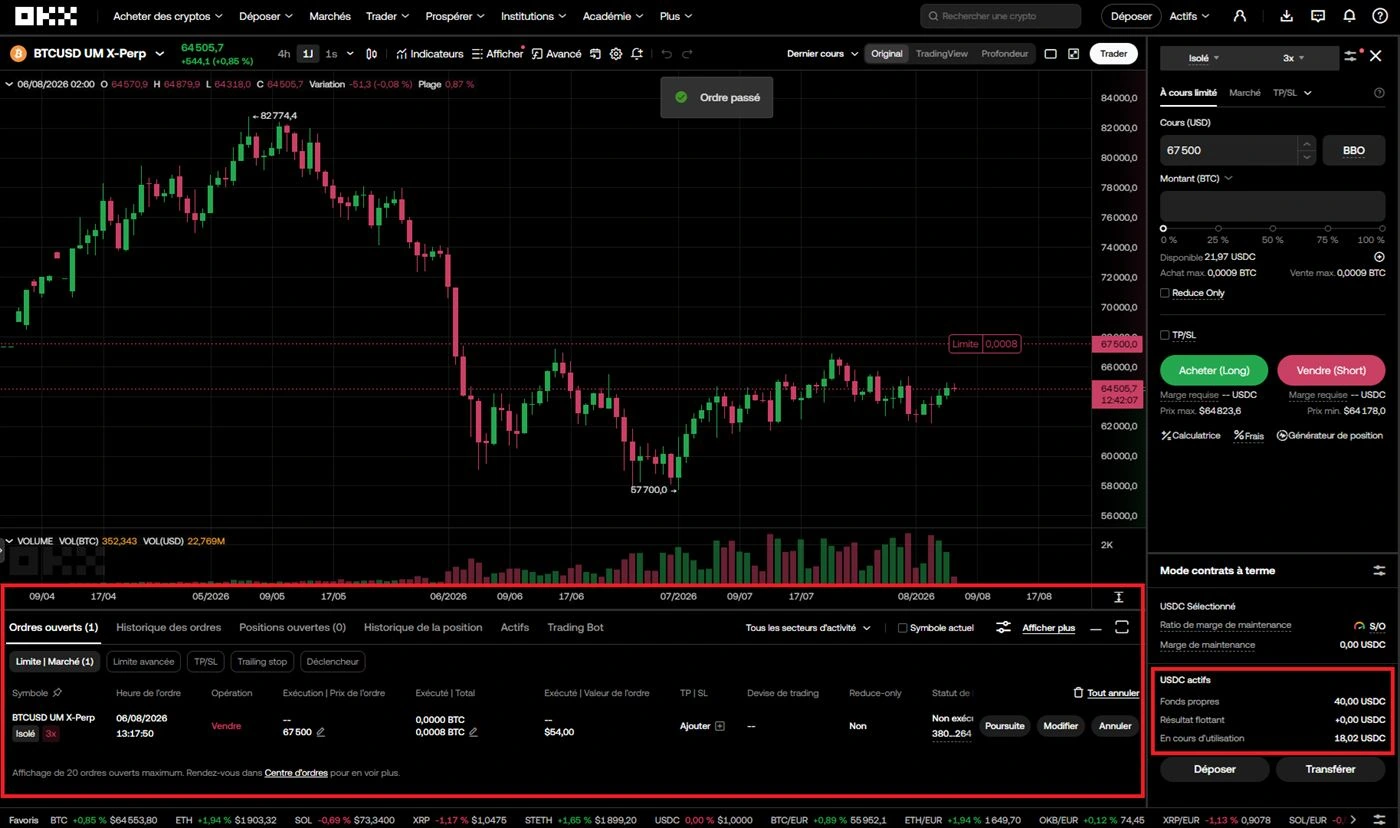The image size is (1400, 828).
Task: Open the chart template save icon
Action: click(595, 54)
